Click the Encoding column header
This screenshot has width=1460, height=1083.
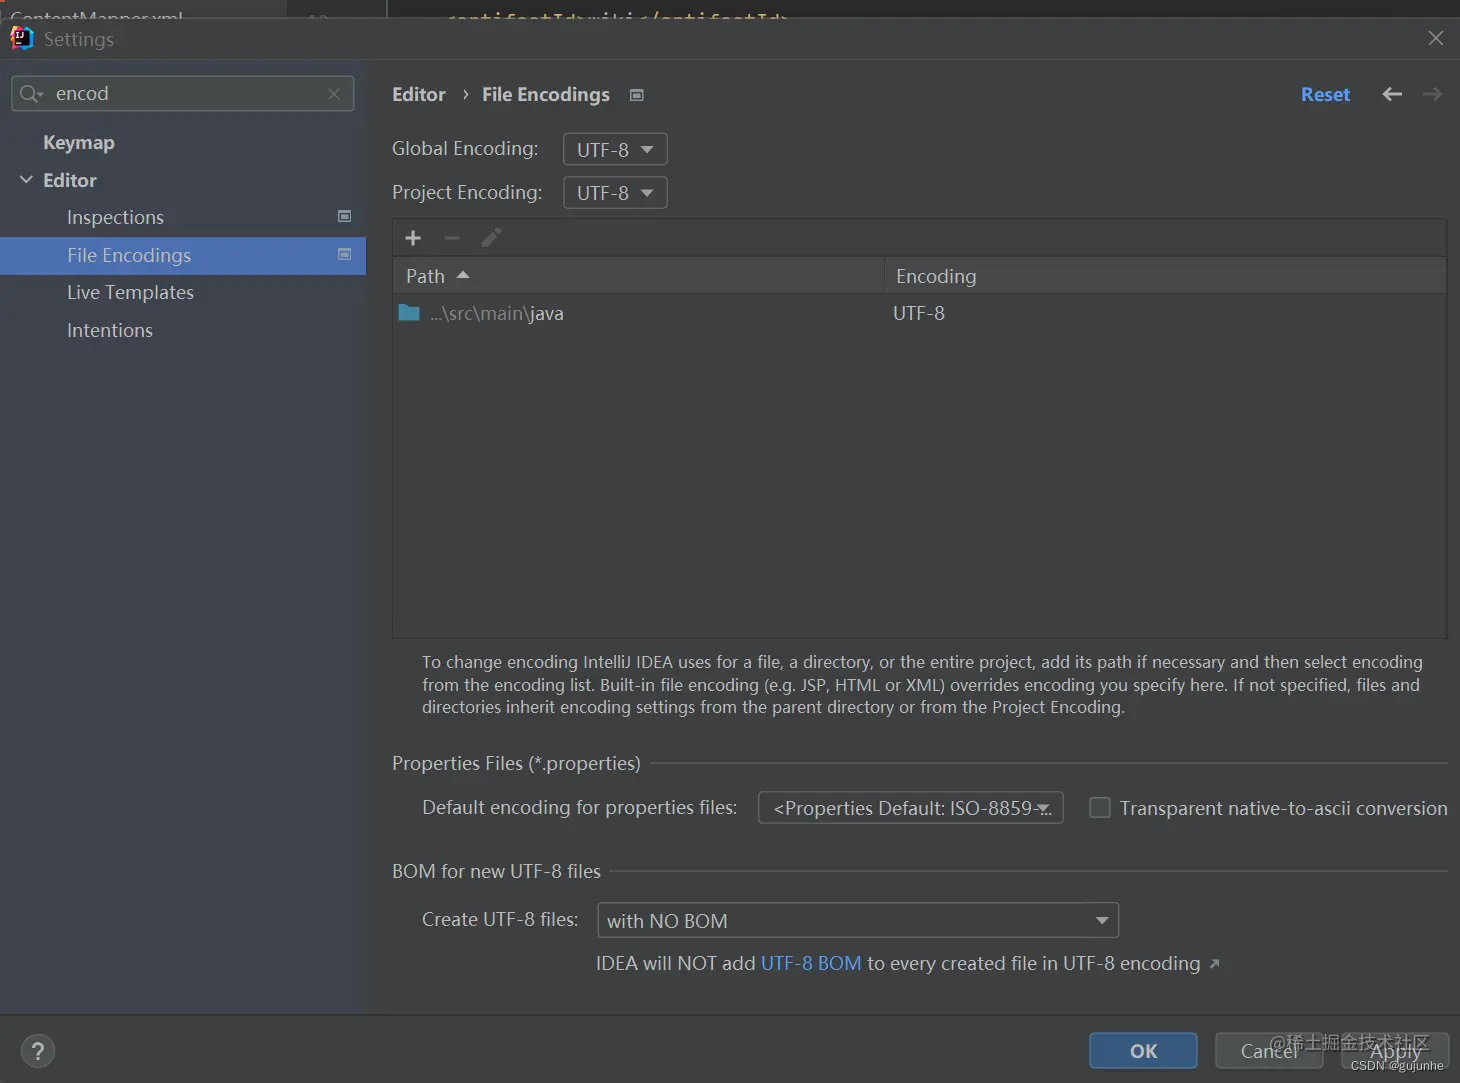(1165, 275)
